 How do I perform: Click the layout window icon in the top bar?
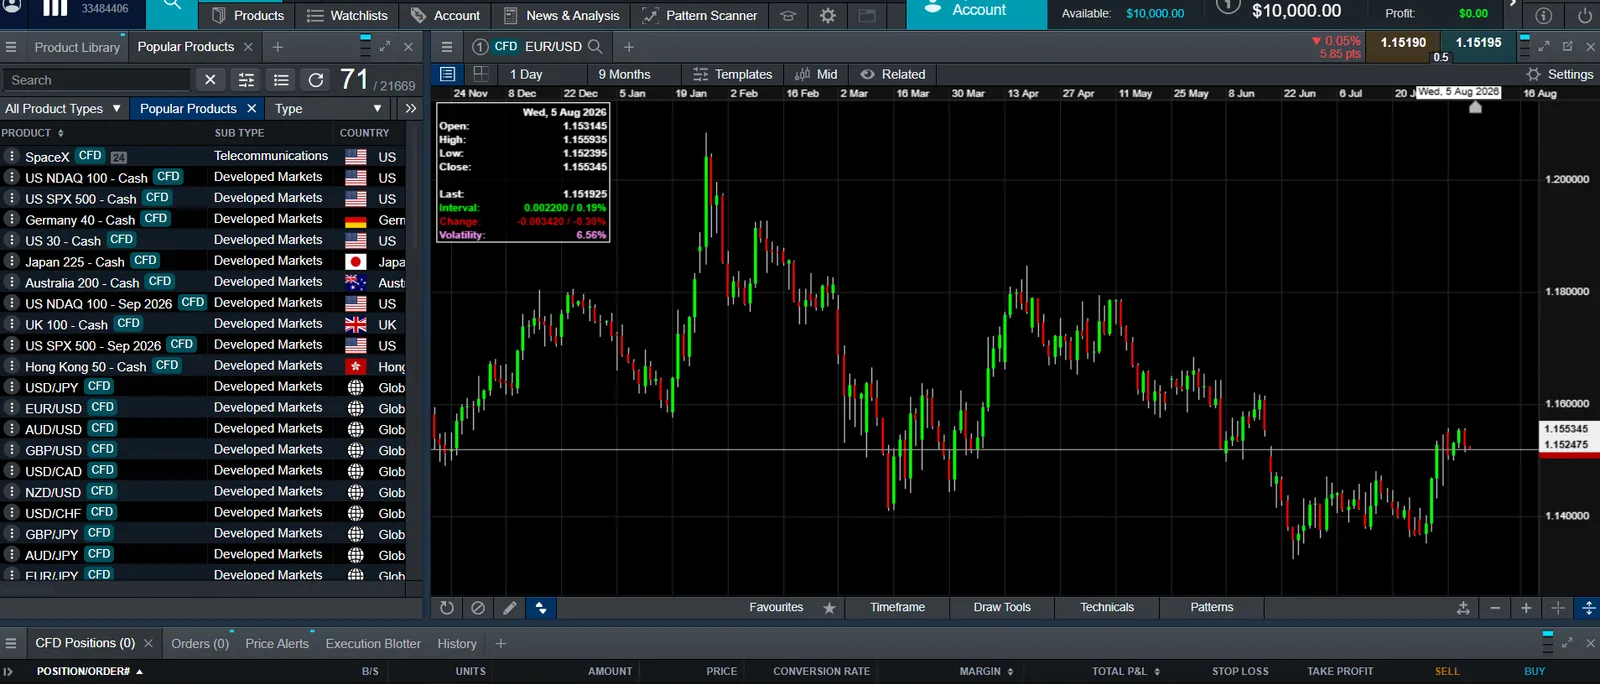(x=867, y=15)
